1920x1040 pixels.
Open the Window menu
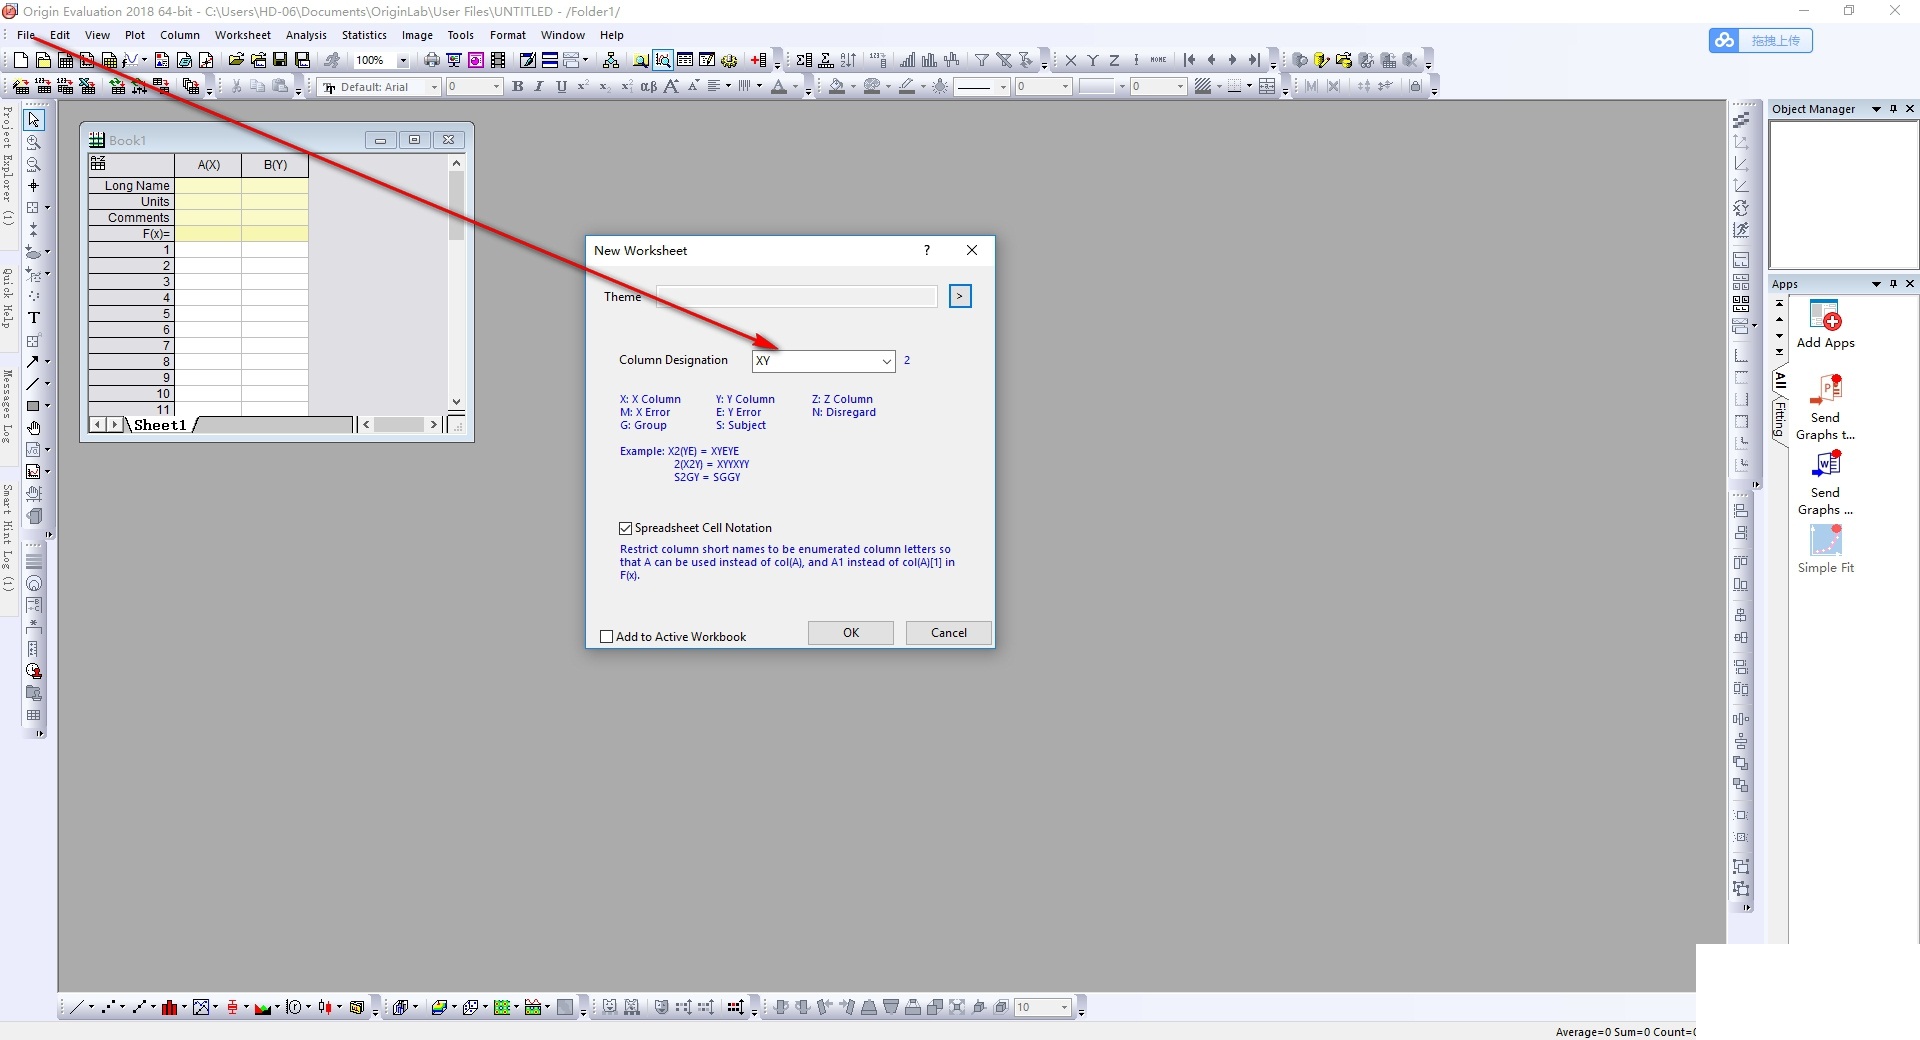click(563, 35)
